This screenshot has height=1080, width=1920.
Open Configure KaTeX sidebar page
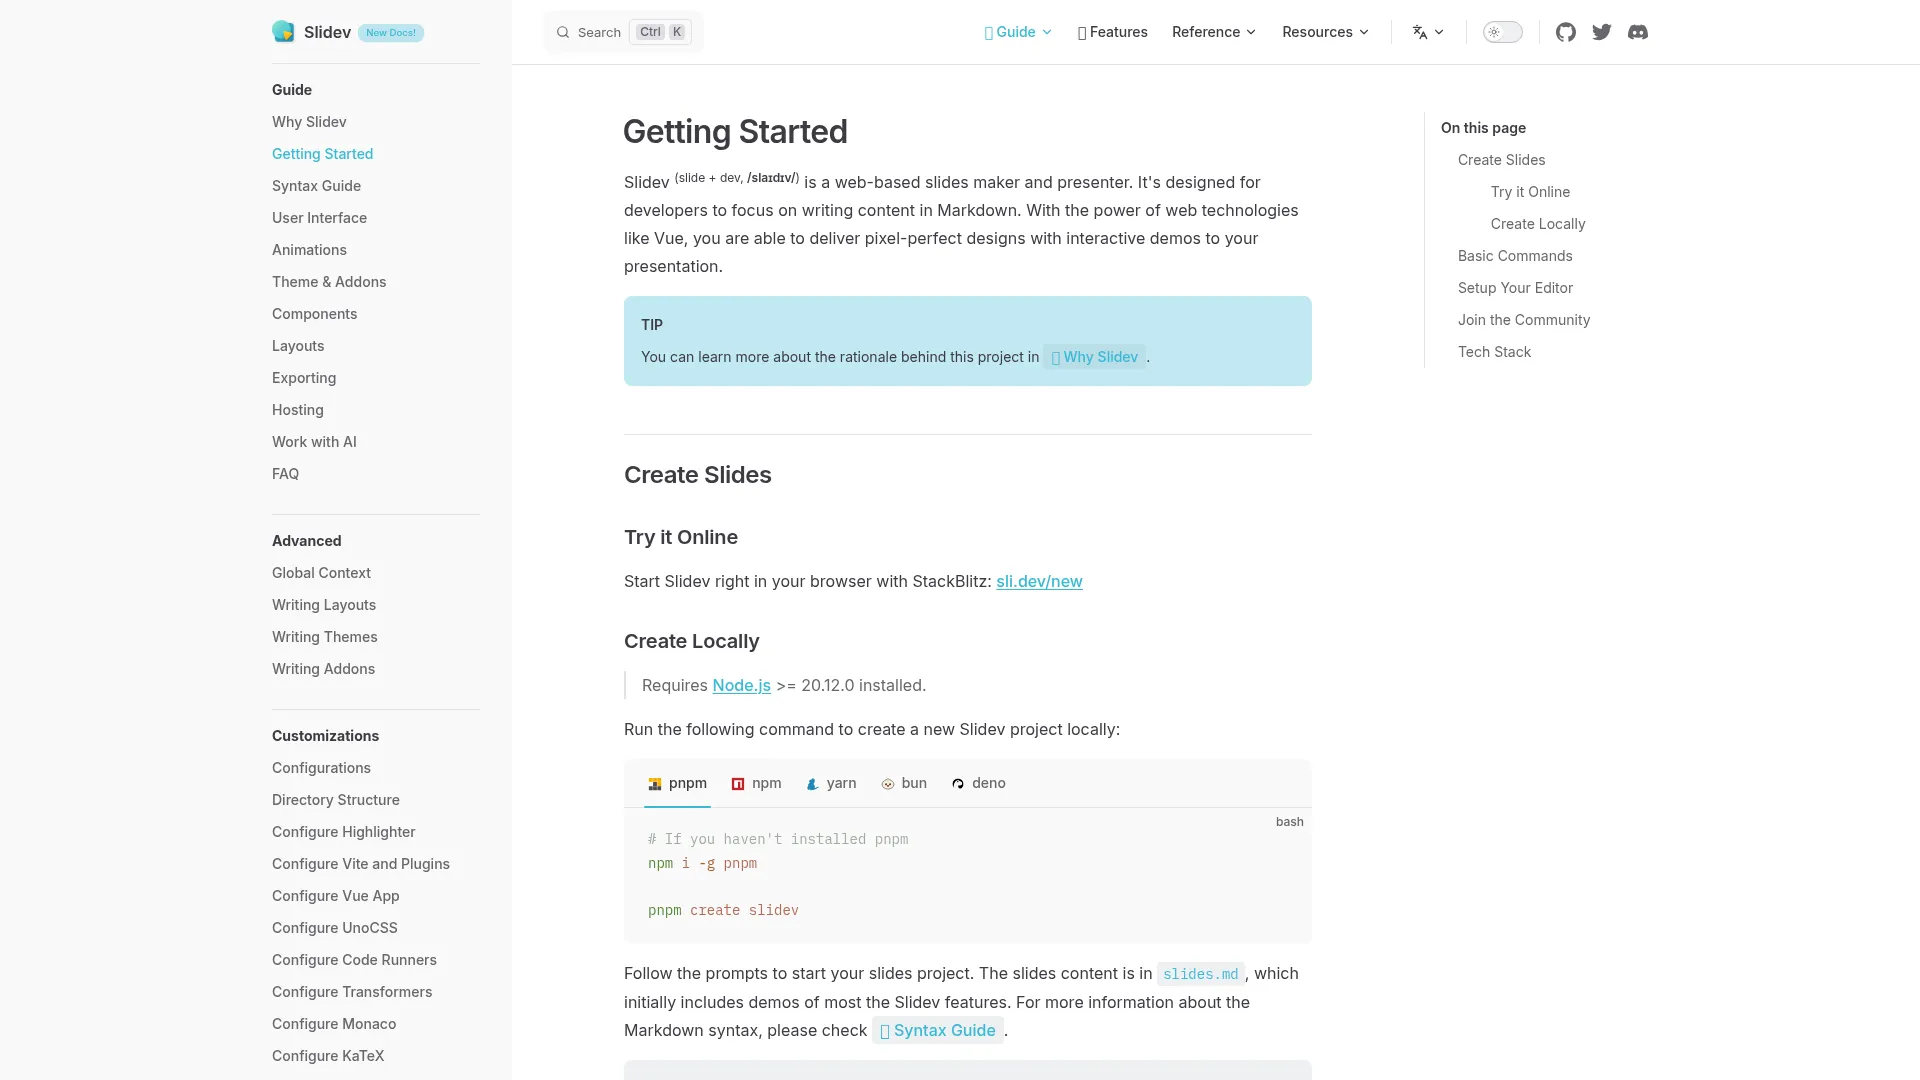[328, 1056]
